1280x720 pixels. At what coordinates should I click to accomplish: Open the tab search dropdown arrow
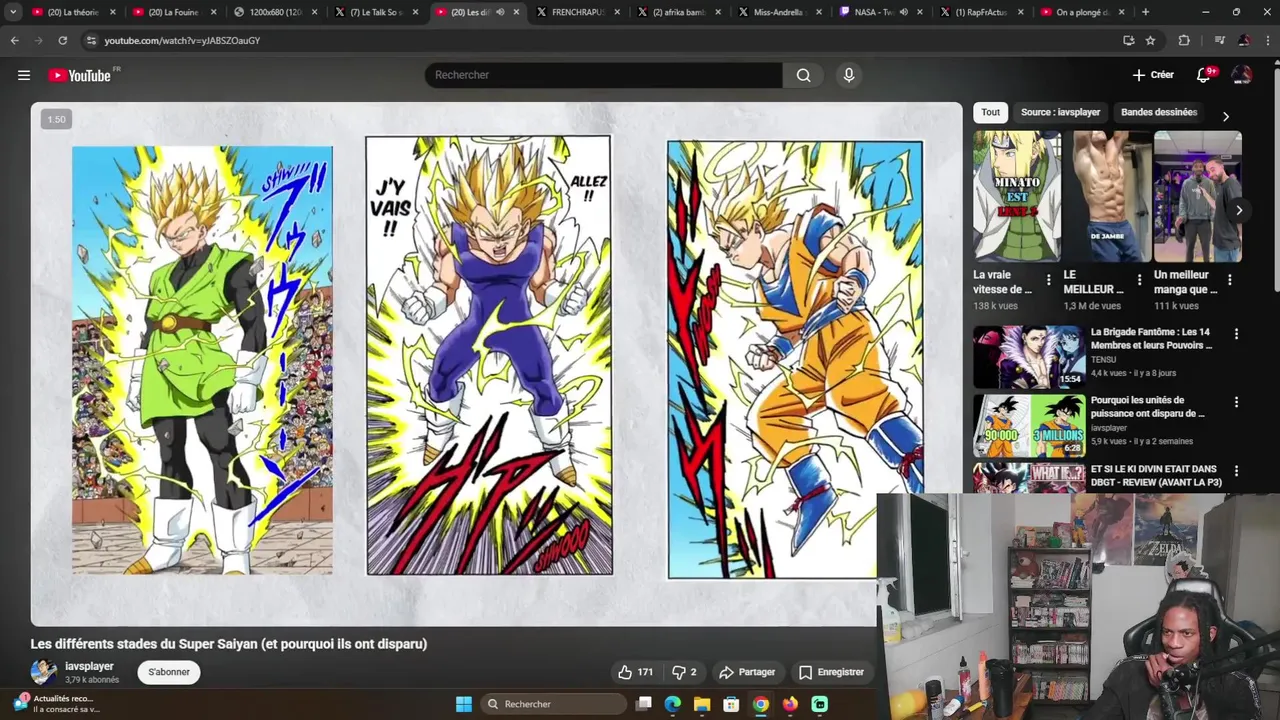coord(13,12)
